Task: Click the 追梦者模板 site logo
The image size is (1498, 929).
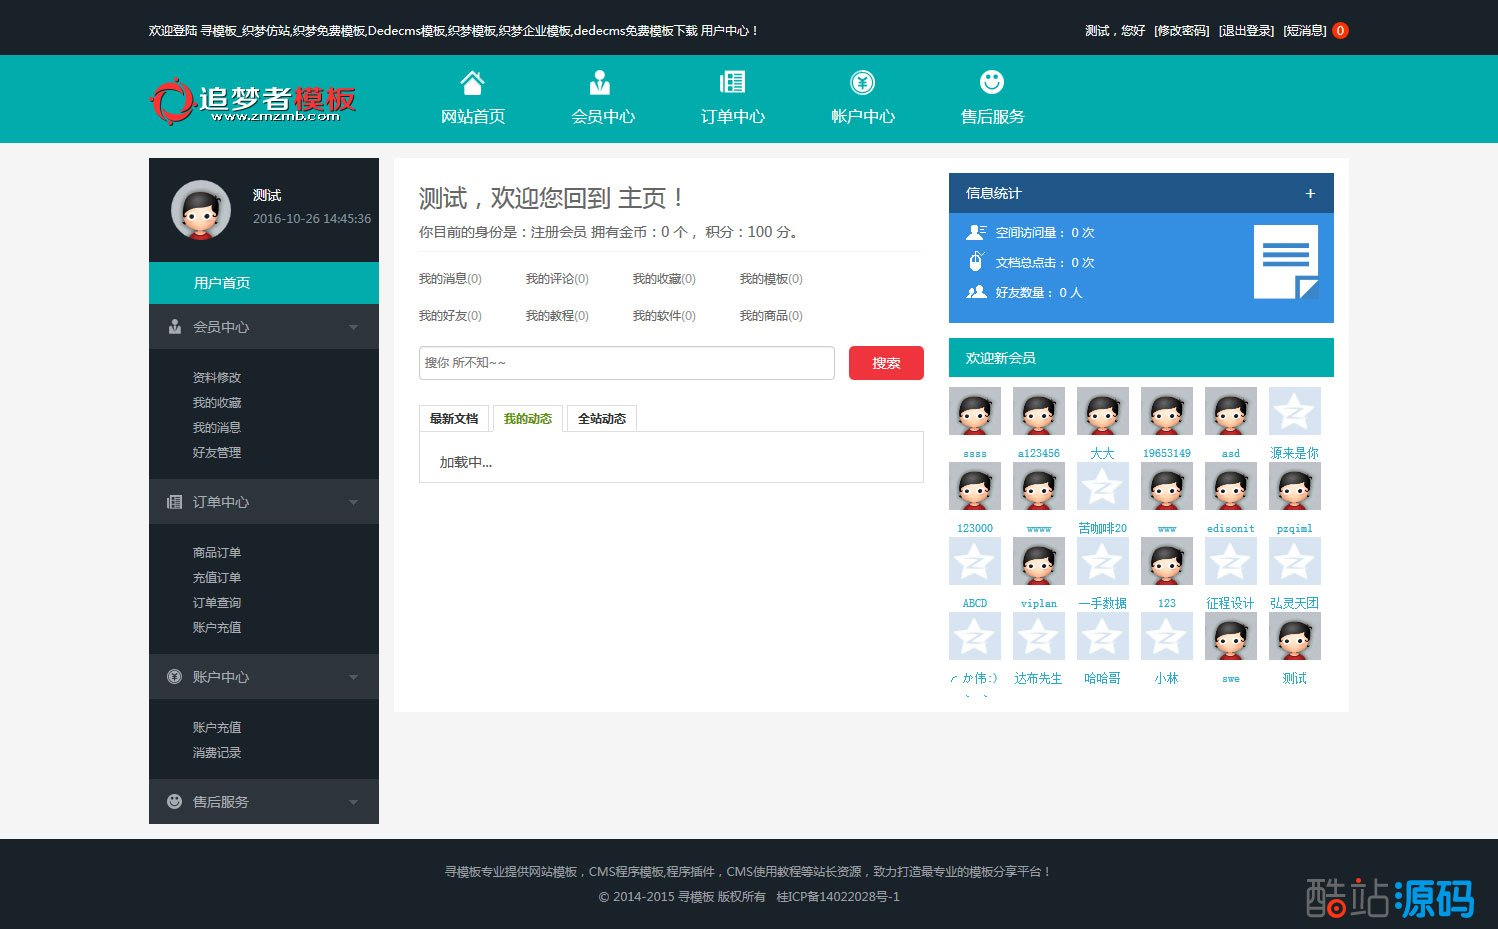Action: click(254, 101)
